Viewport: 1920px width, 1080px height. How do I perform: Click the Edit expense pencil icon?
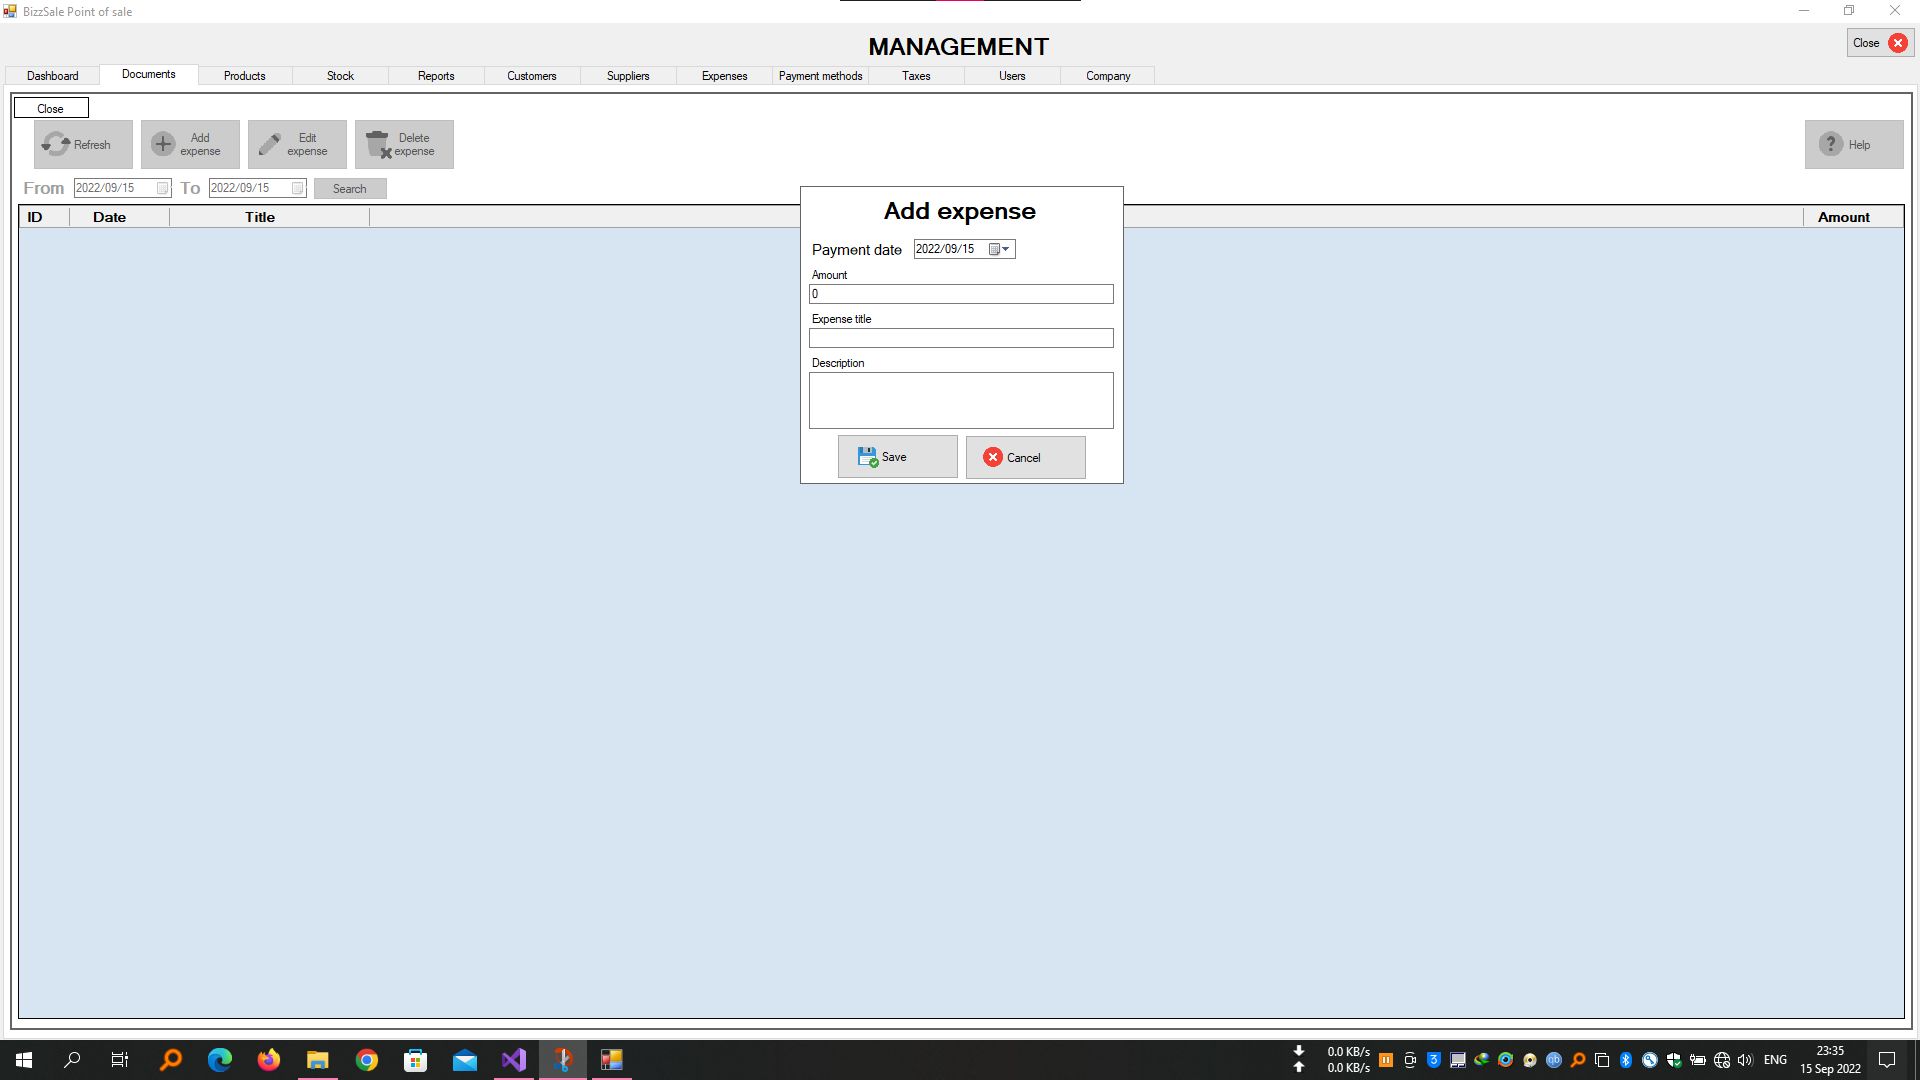269,145
